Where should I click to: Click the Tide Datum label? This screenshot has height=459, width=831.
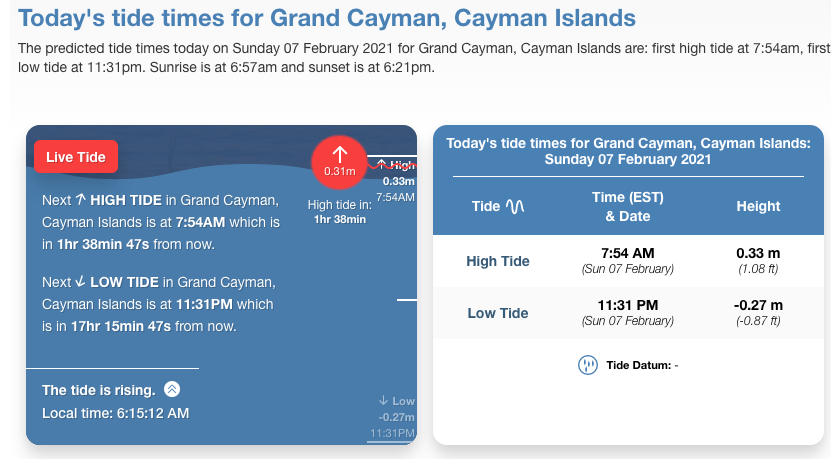coord(642,365)
